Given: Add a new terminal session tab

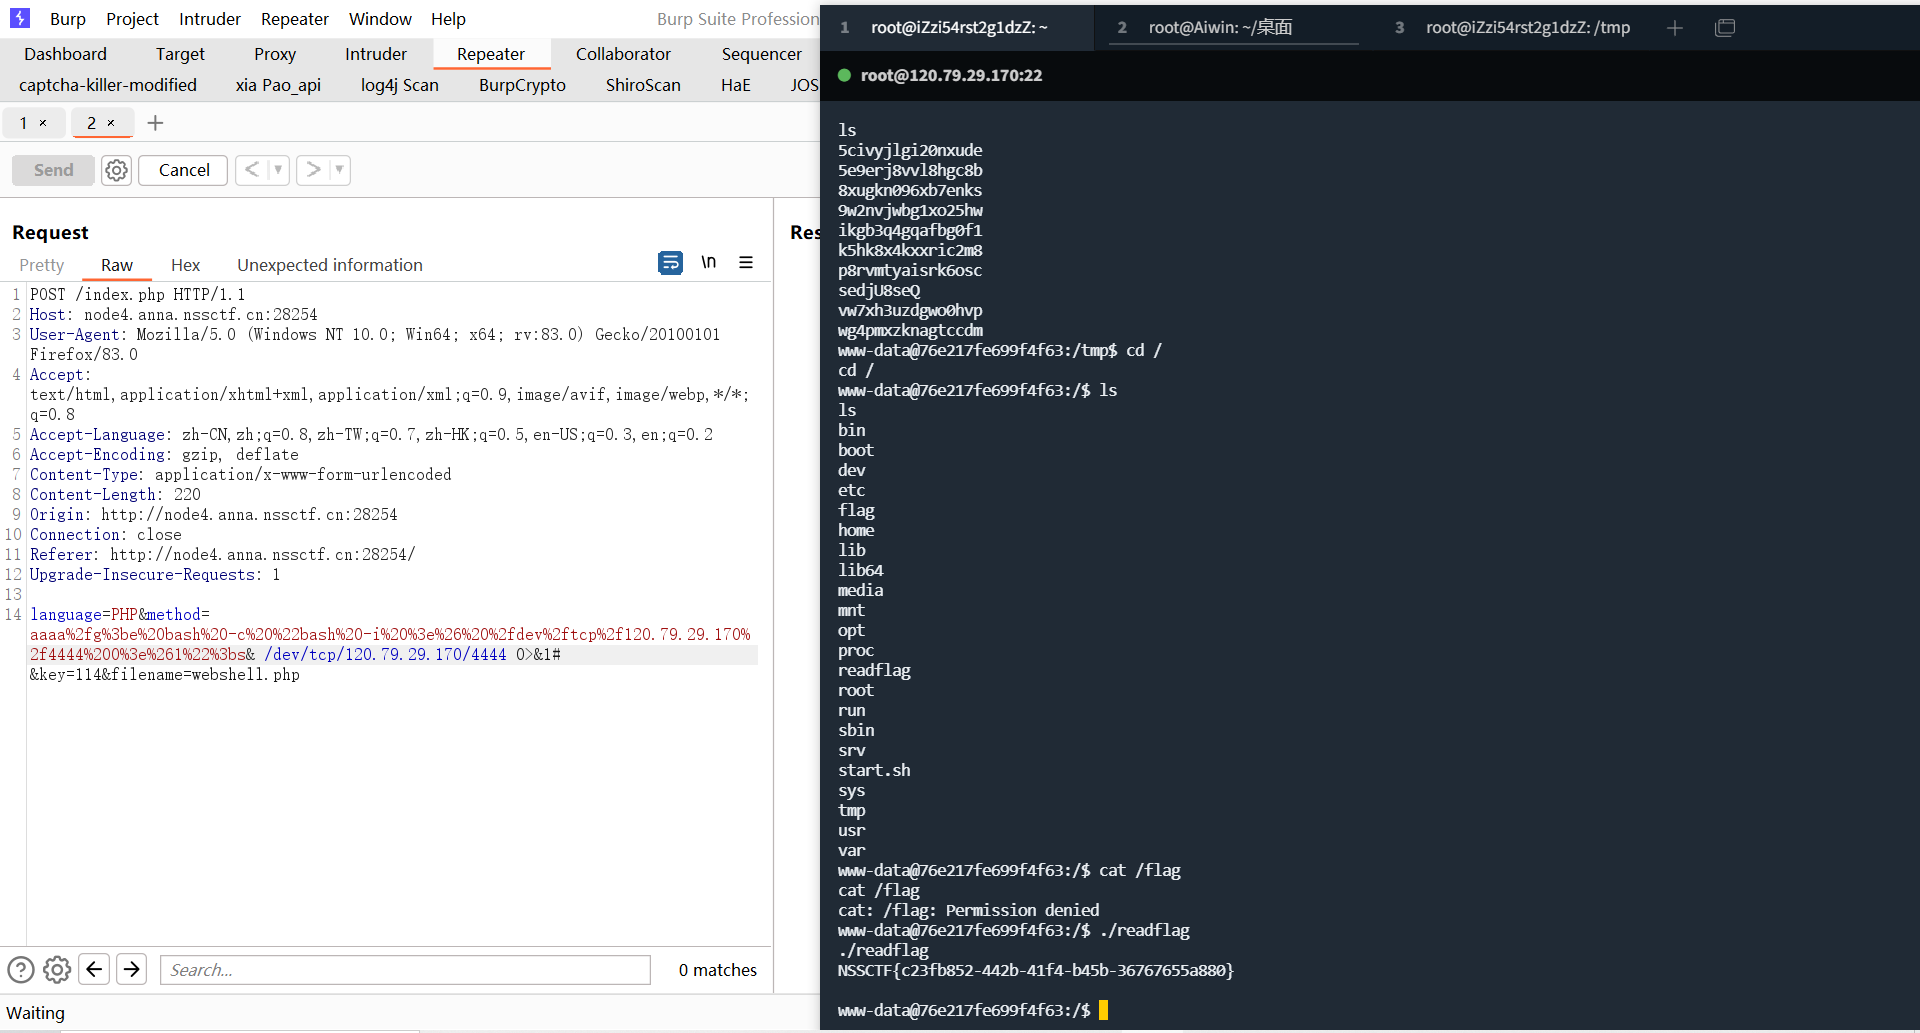Looking at the screenshot, I should point(1675,28).
